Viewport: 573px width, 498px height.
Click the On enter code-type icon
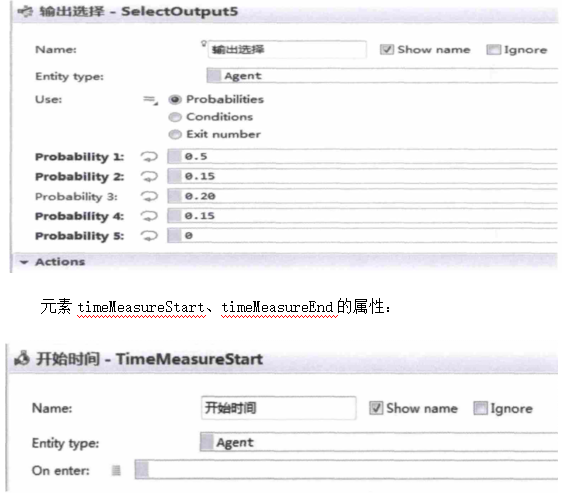pyautogui.click(x=116, y=471)
